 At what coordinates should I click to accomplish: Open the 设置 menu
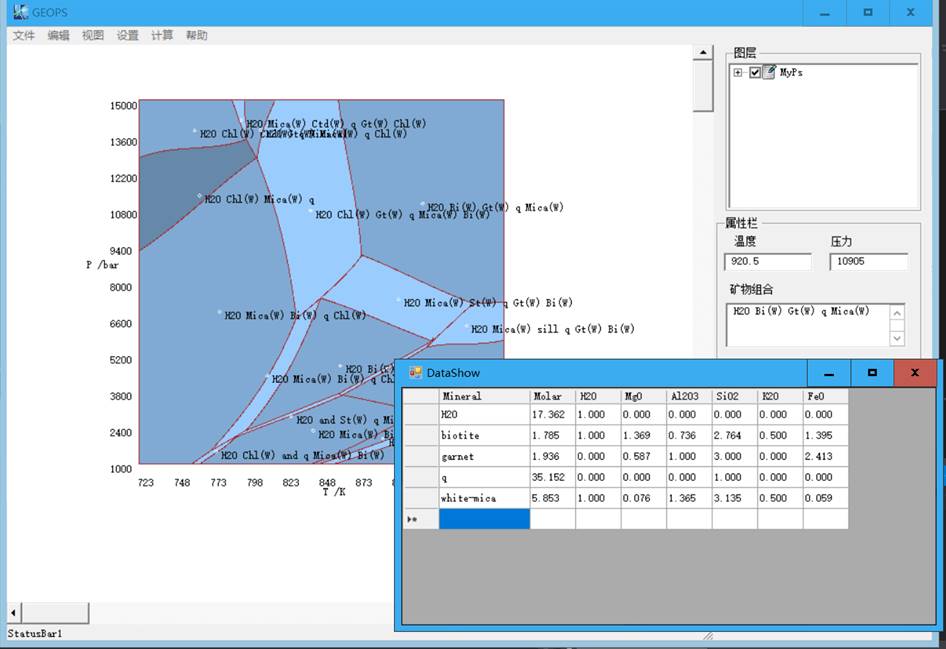[127, 35]
